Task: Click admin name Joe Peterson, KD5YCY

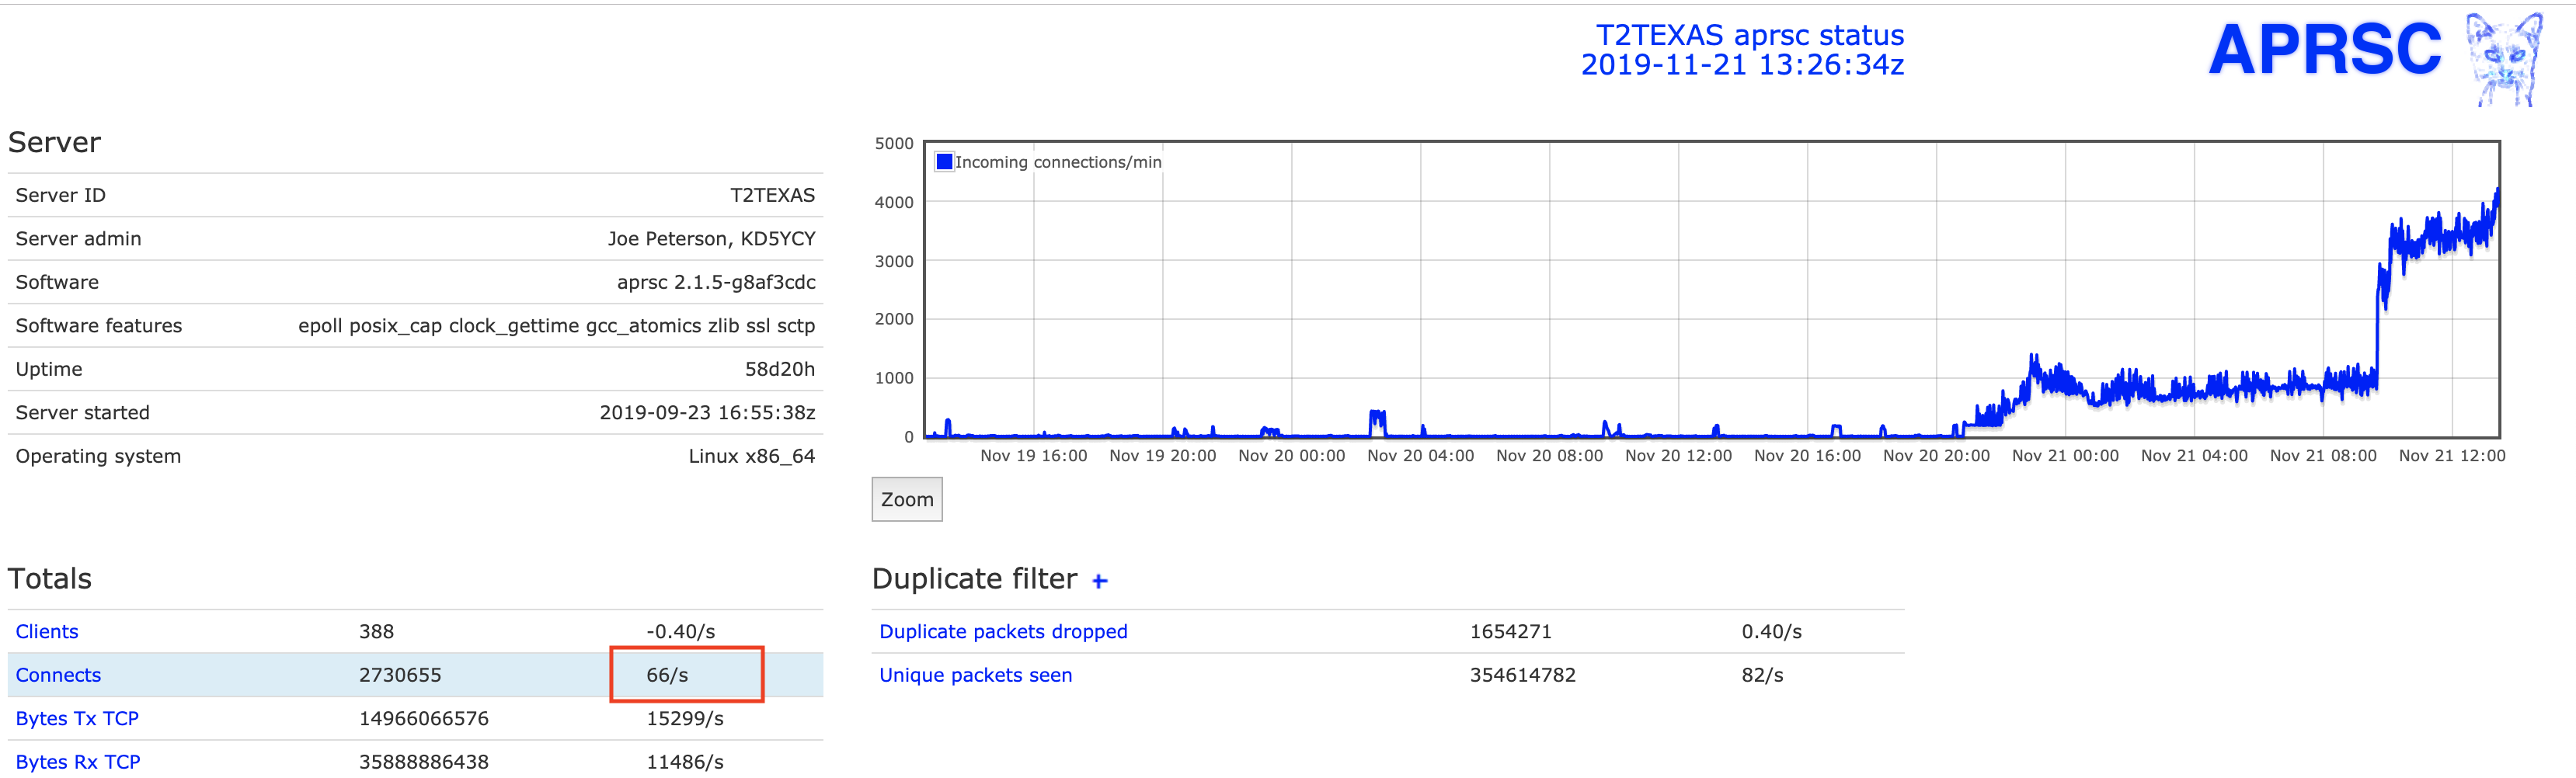Action: 711,239
